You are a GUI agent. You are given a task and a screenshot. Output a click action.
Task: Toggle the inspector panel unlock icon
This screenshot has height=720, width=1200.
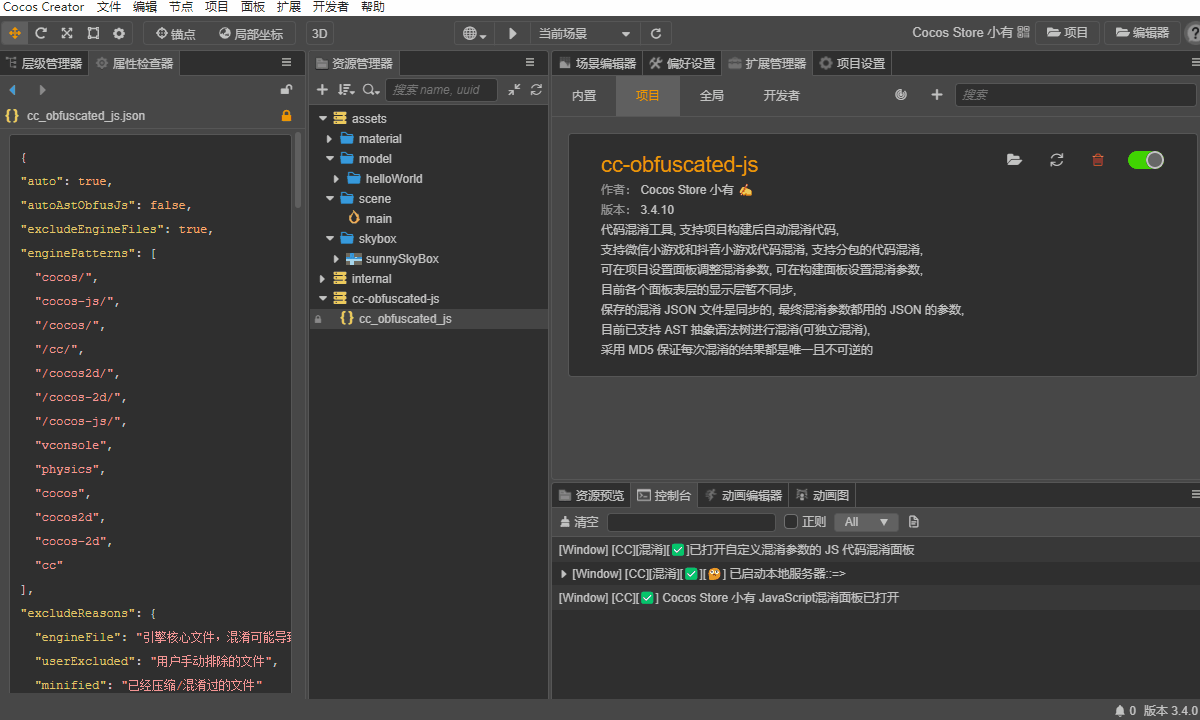pos(286,90)
